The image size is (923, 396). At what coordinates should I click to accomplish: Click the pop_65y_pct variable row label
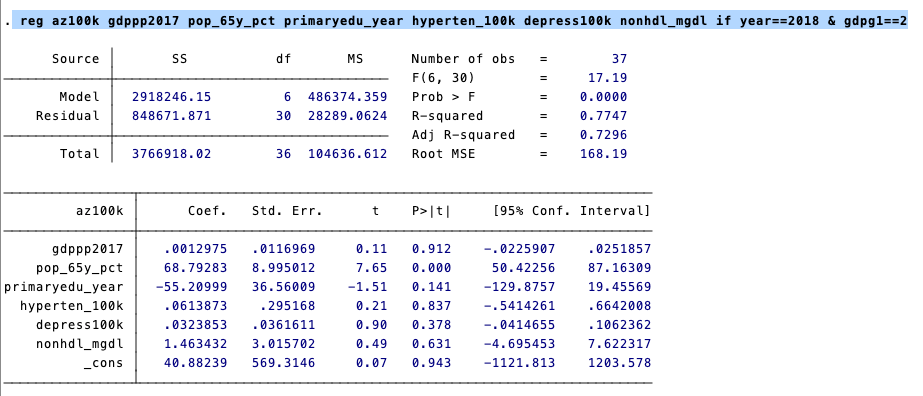tap(80, 268)
